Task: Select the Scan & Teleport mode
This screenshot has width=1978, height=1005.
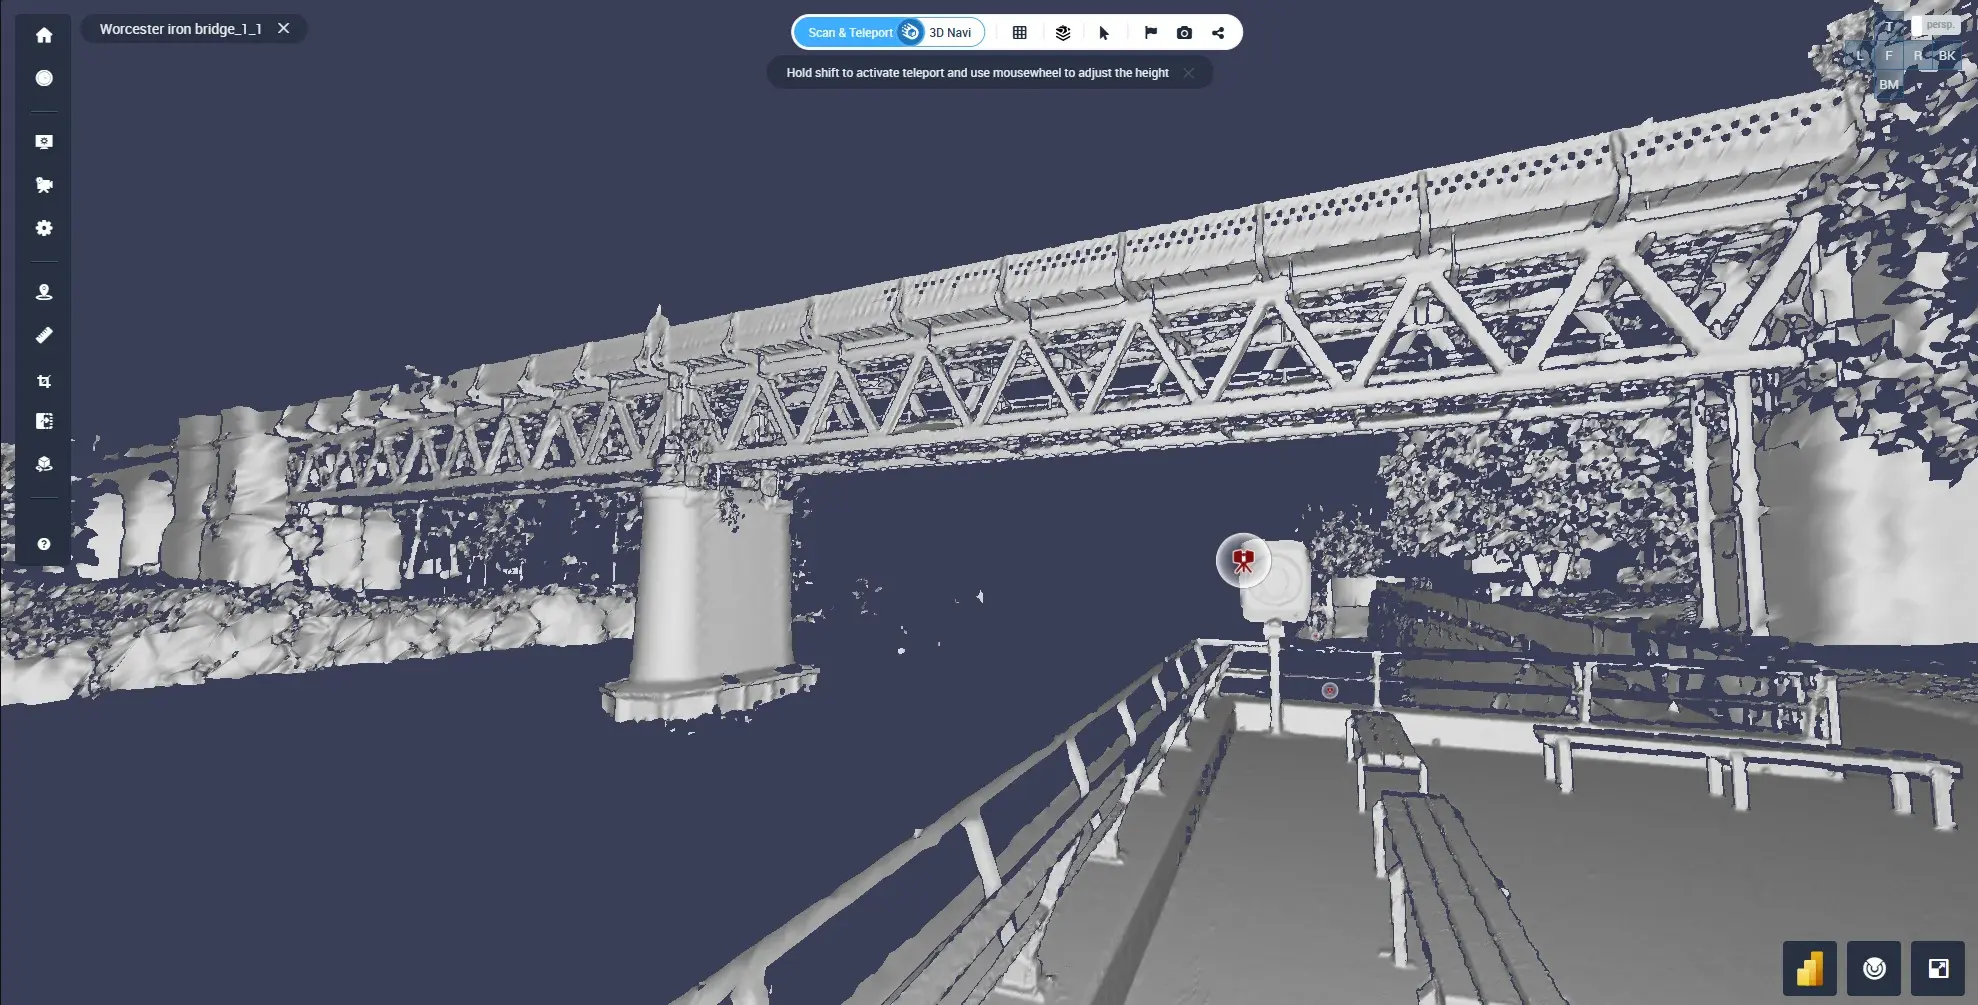Action: pyautogui.click(x=849, y=33)
